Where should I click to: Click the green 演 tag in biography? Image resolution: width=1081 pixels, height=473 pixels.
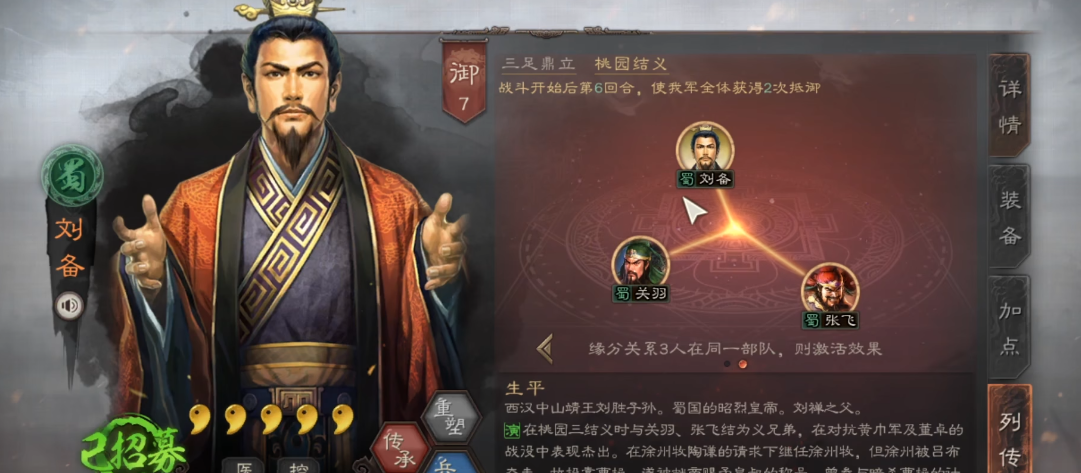511,432
